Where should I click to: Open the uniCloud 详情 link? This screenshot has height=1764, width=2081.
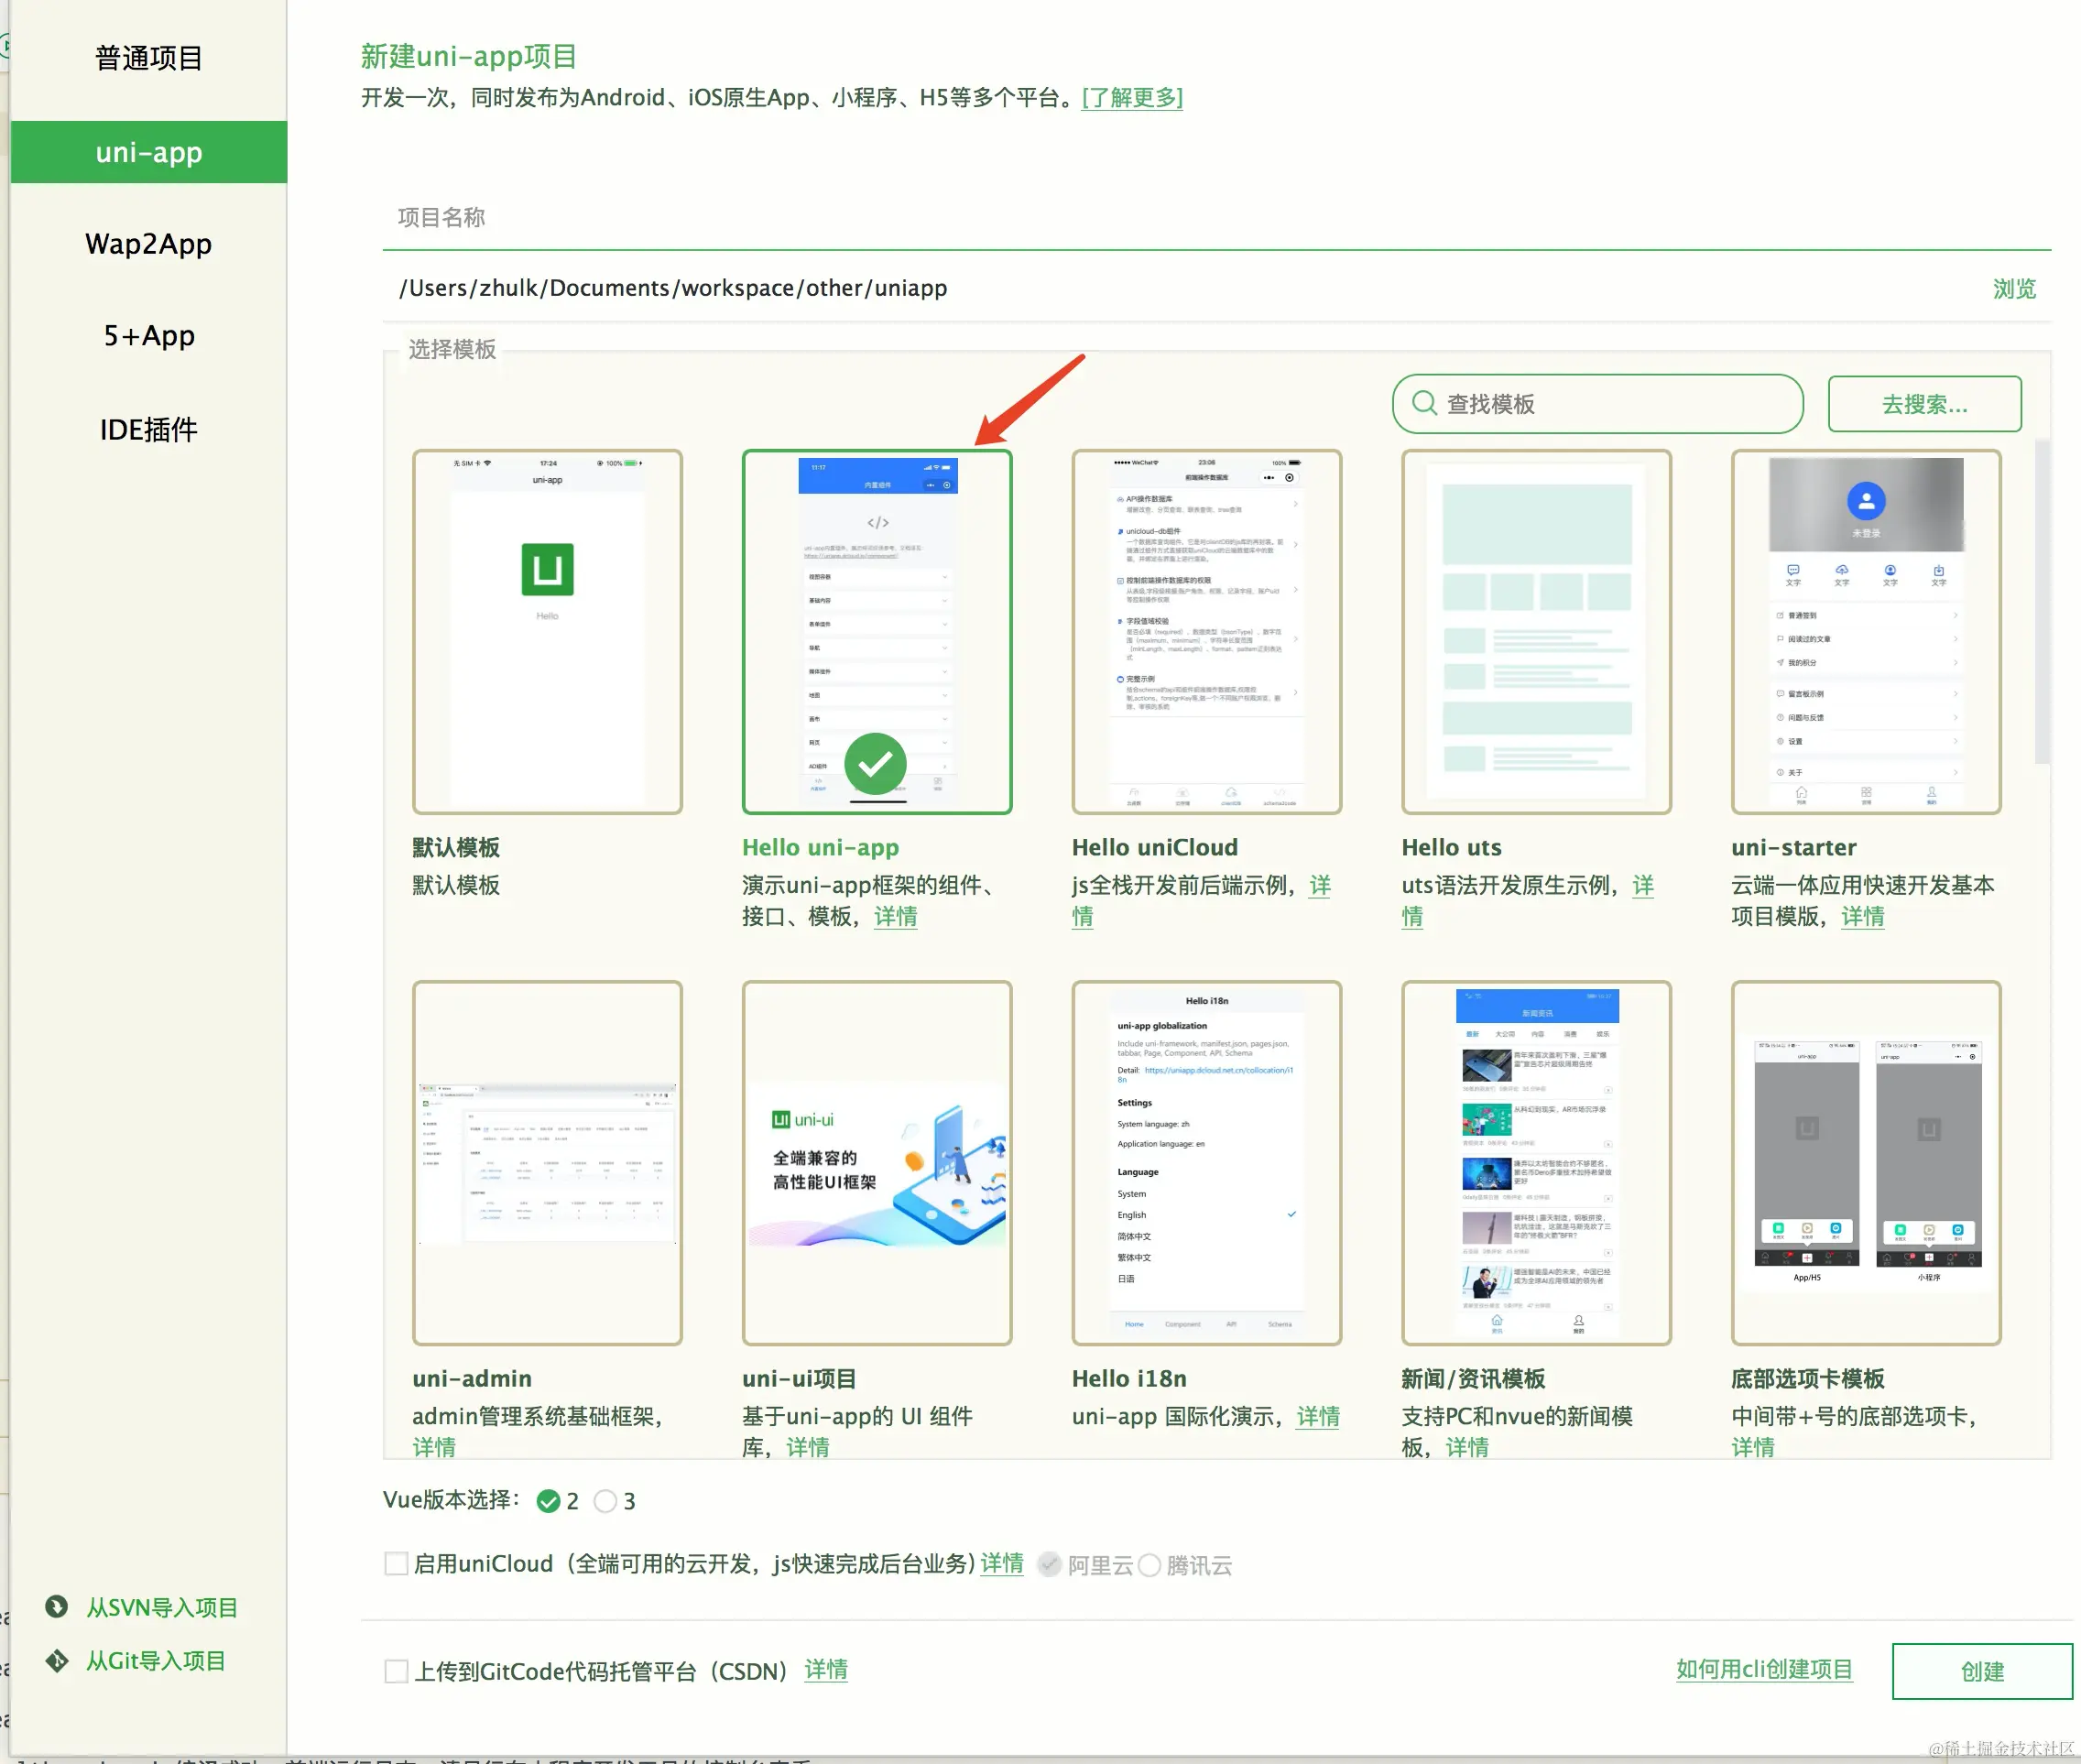tap(1002, 1563)
